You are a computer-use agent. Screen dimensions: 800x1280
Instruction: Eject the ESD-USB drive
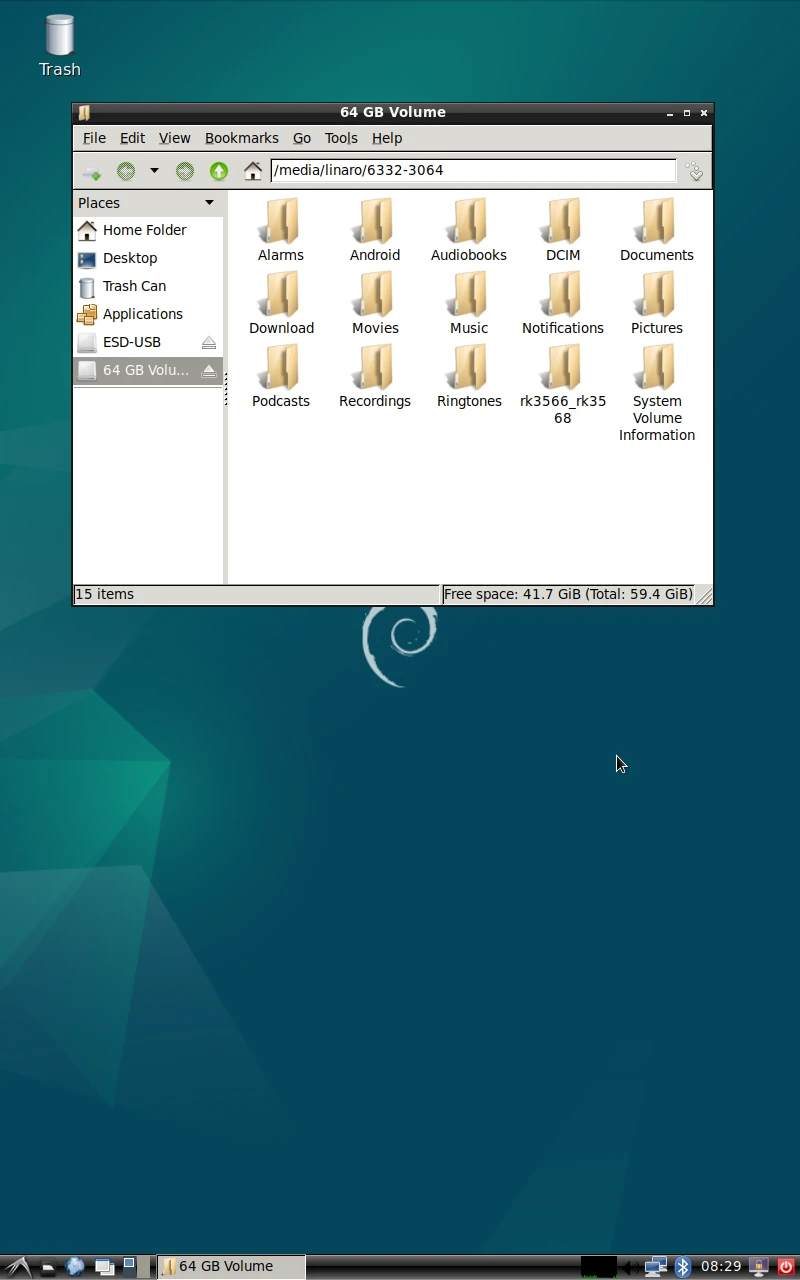(209, 342)
